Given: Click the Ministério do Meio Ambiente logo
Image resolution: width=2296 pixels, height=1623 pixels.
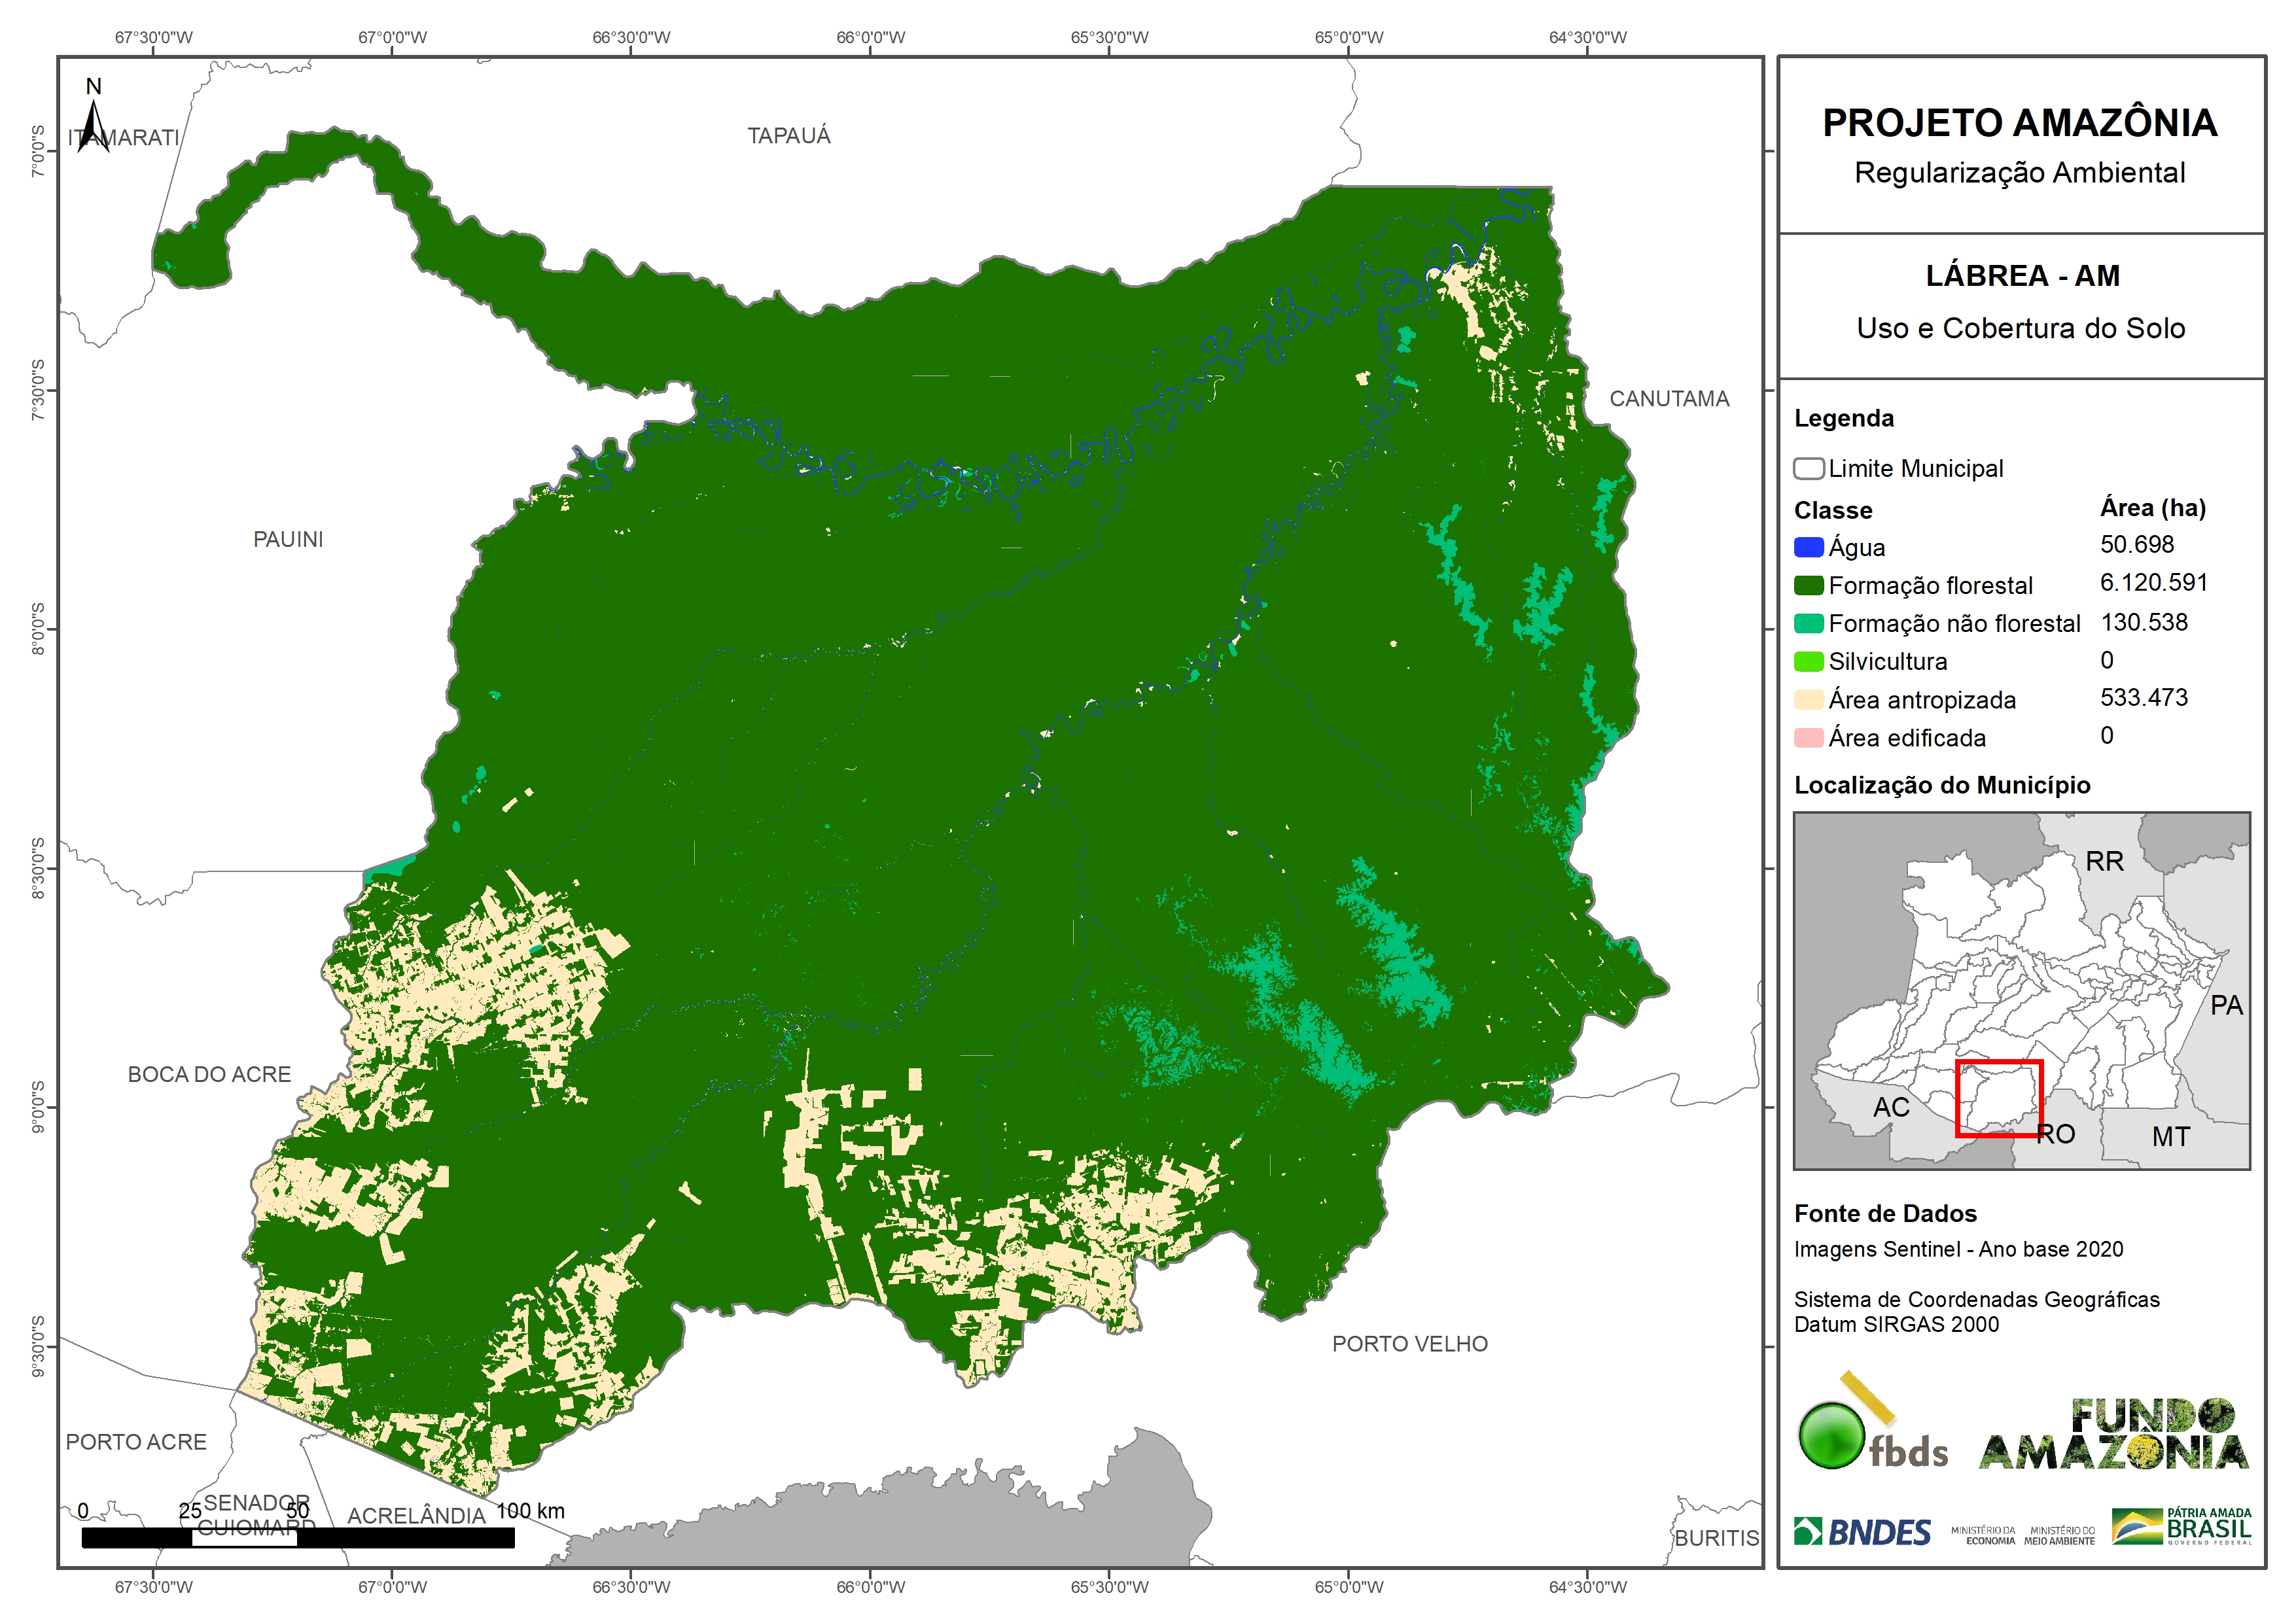Looking at the screenshot, I should pos(2059,1535).
